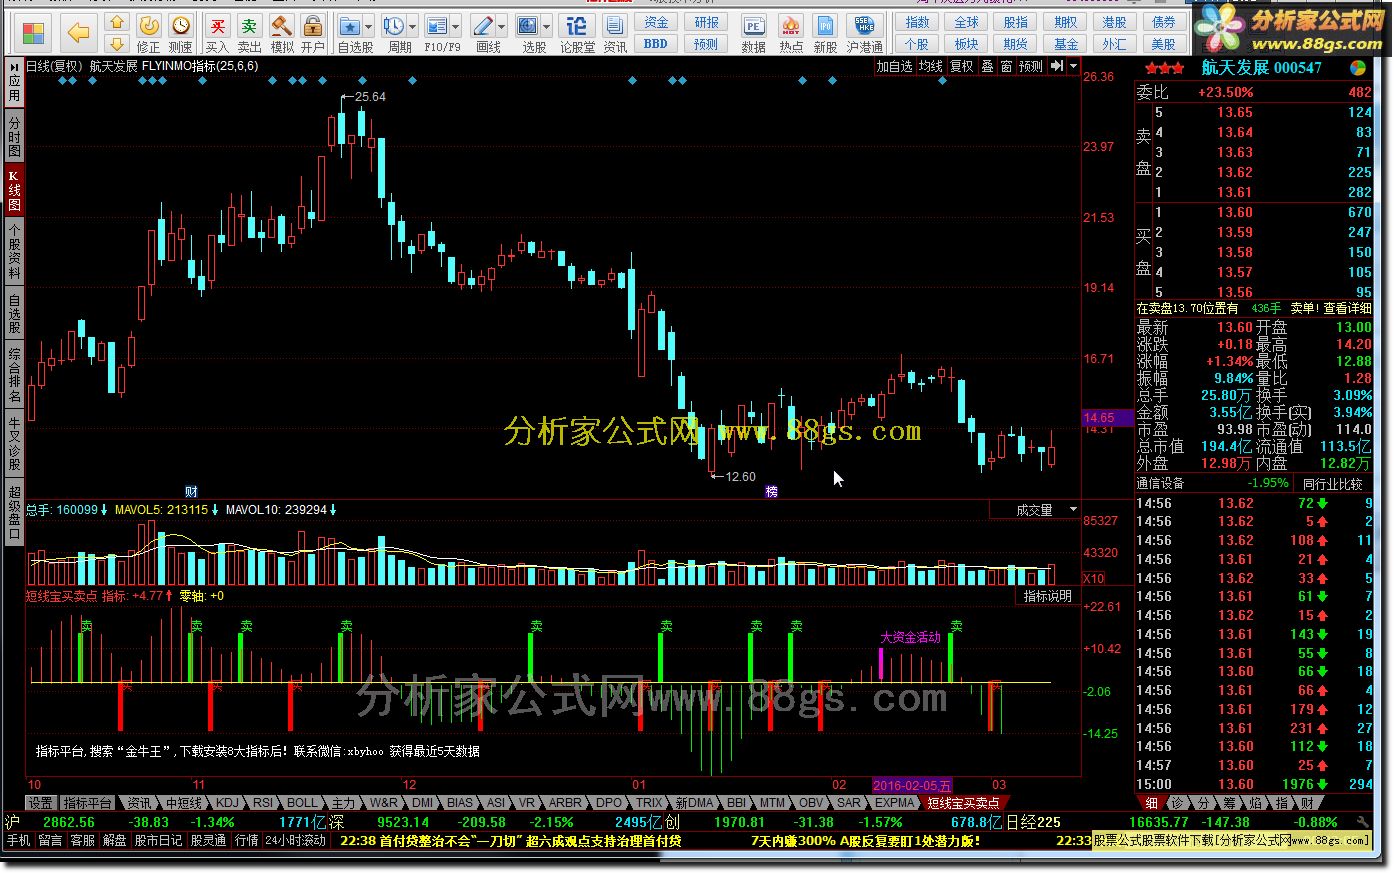Toggle the 预测 forecast option in chart header
1394x873 pixels.
tap(1030, 66)
